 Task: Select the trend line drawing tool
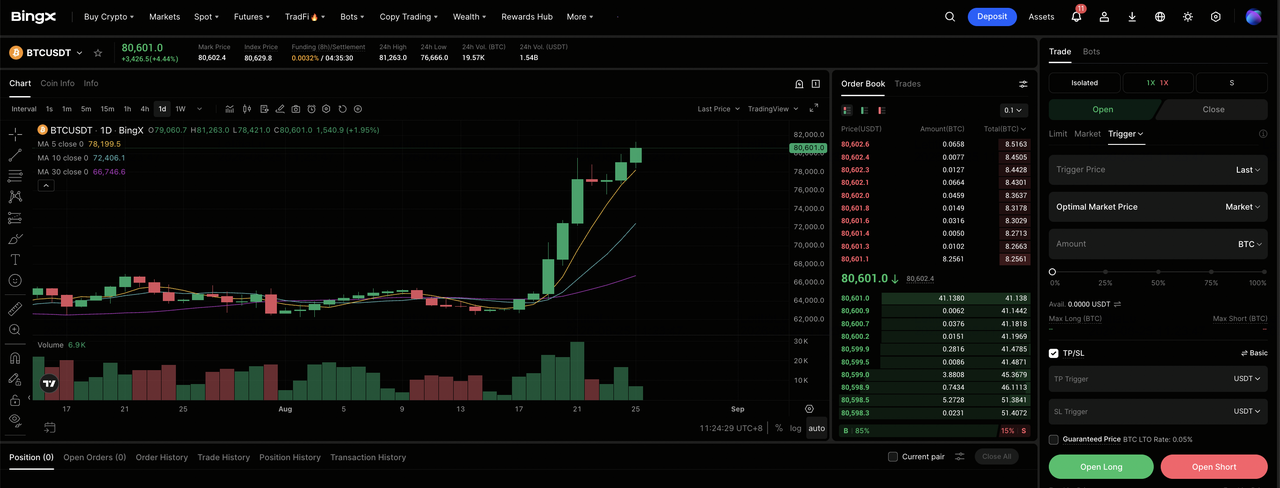click(x=15, y=155)
